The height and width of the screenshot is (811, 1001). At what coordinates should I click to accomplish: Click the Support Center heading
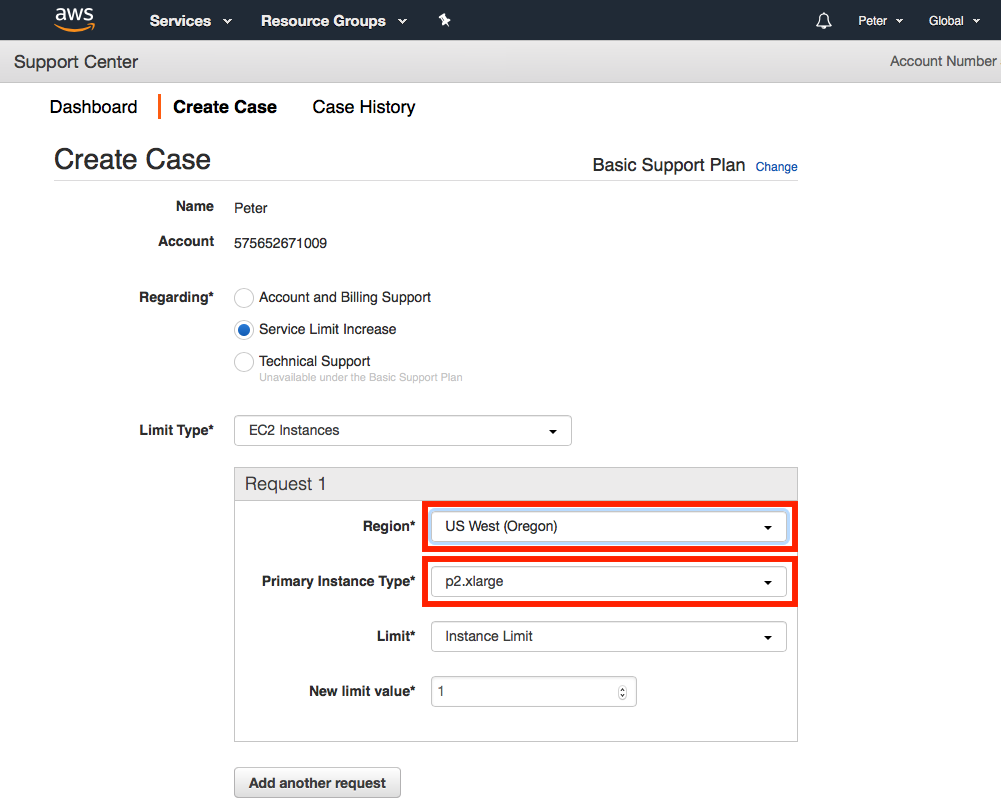click(76, 62)
